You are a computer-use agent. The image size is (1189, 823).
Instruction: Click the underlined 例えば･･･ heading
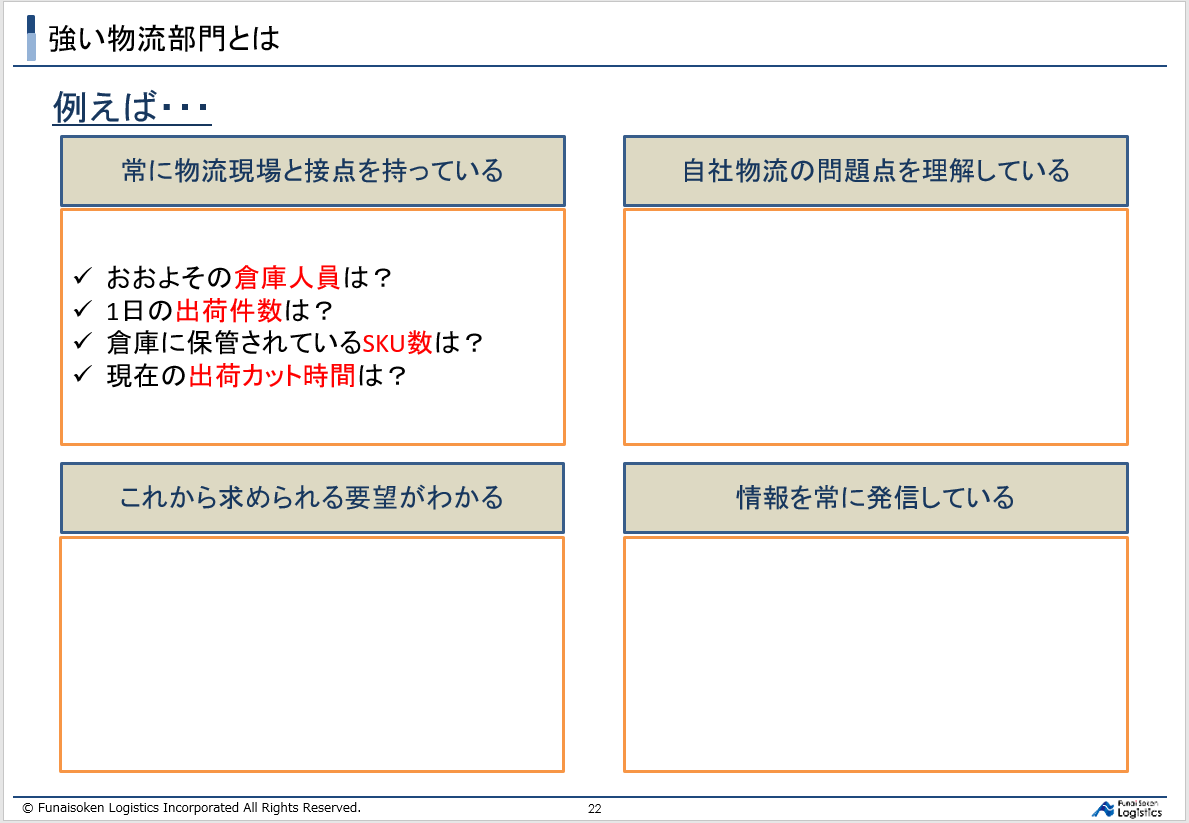[x=131, y=107]
